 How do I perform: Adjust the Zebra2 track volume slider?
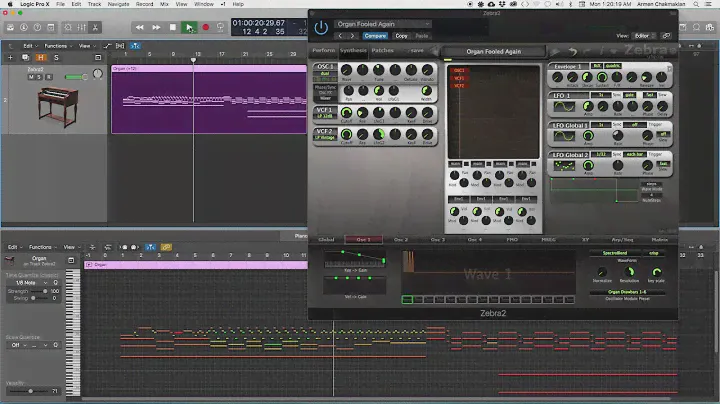[76, 77]
